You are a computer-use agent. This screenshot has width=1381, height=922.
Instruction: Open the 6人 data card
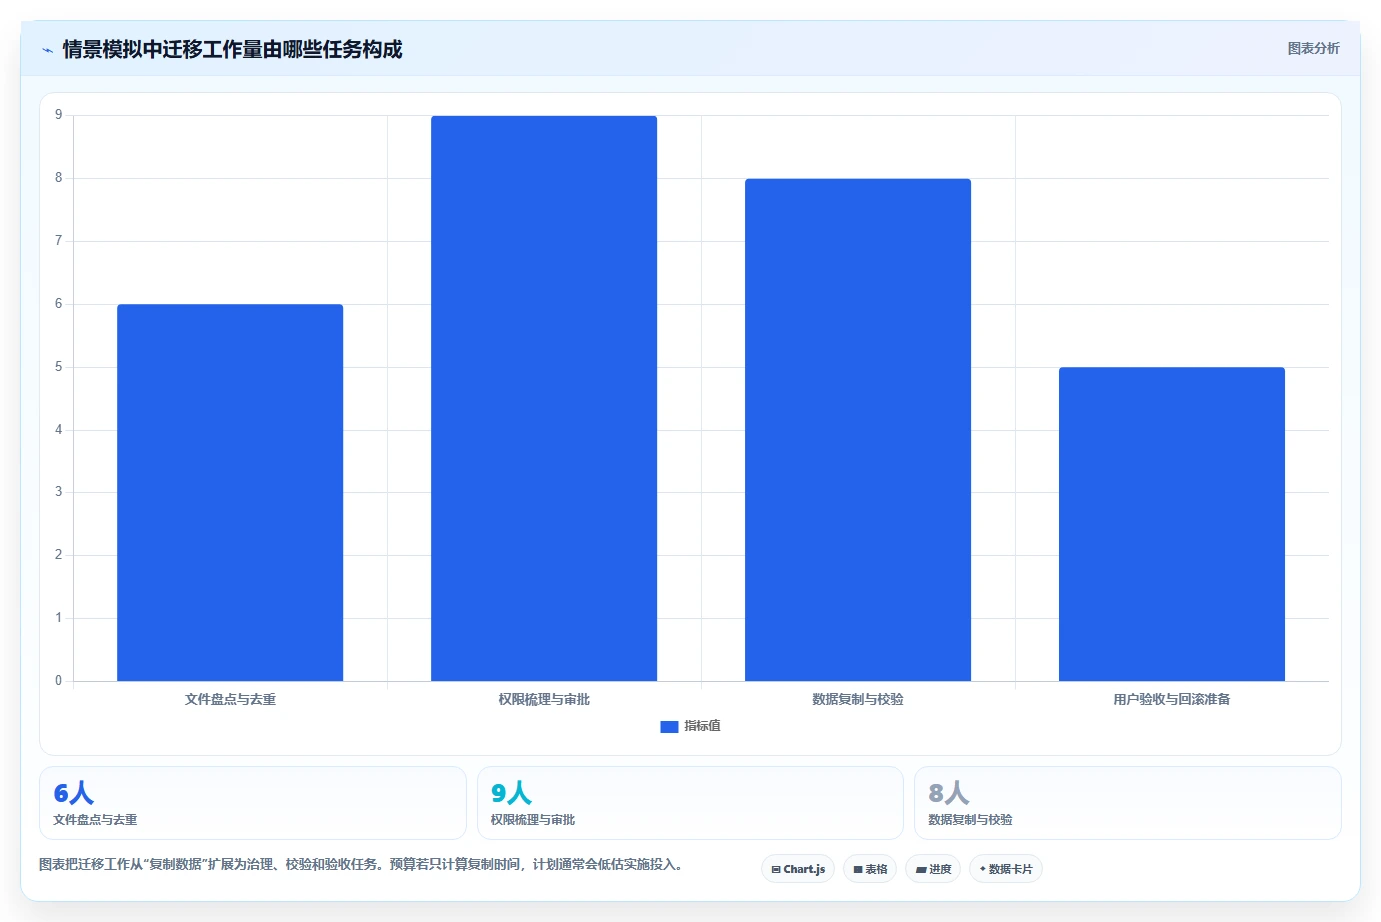tap(253, 803)
